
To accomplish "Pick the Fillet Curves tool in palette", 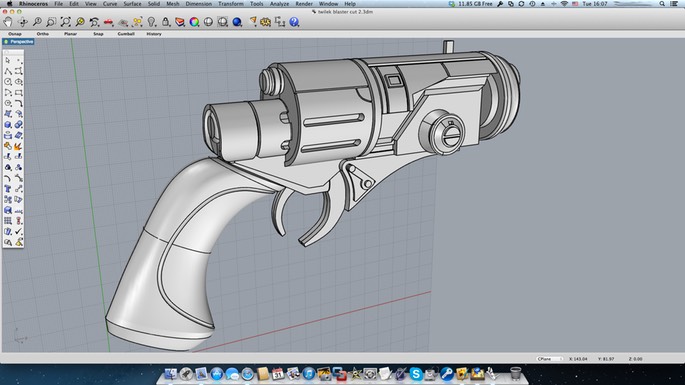I will [x=18, y=103].
